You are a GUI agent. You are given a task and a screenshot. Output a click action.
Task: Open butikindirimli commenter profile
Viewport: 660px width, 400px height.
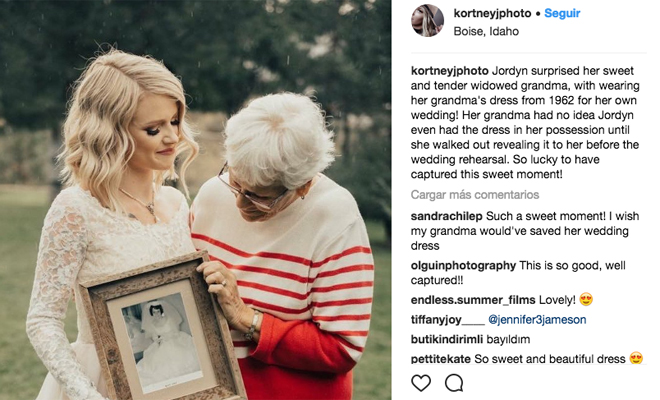tap(447, 339)
